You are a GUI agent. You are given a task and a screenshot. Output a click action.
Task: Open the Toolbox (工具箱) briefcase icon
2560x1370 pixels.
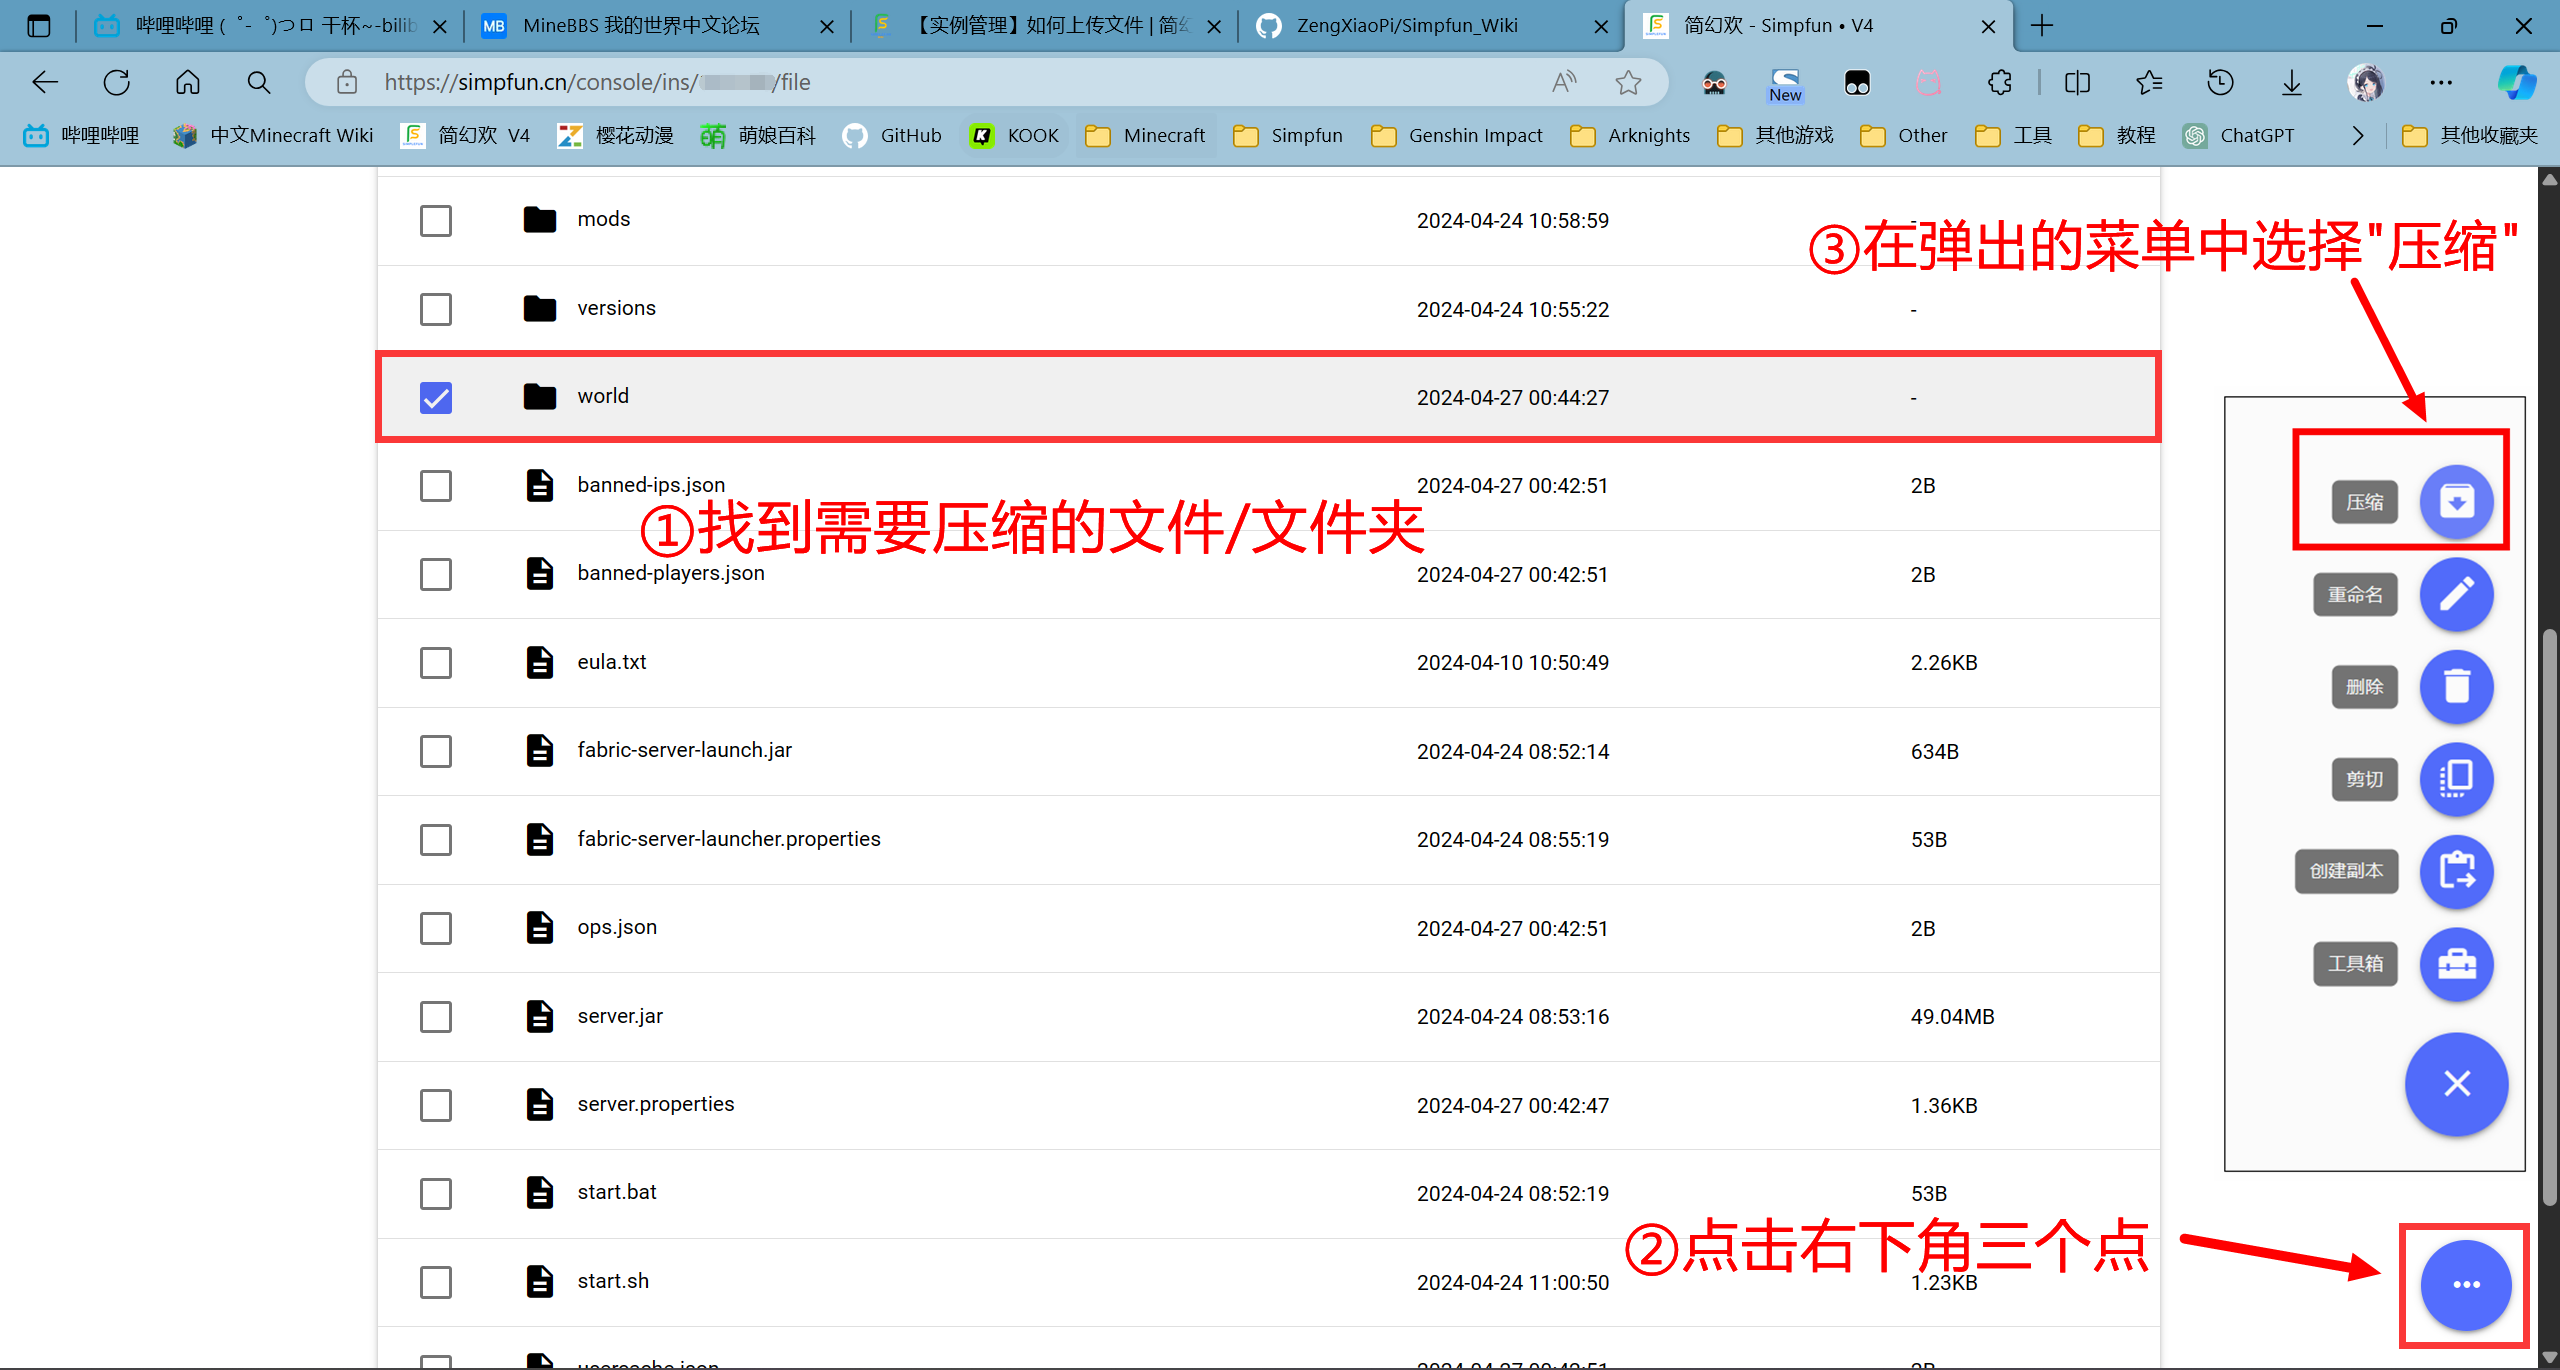[2456, 963]
